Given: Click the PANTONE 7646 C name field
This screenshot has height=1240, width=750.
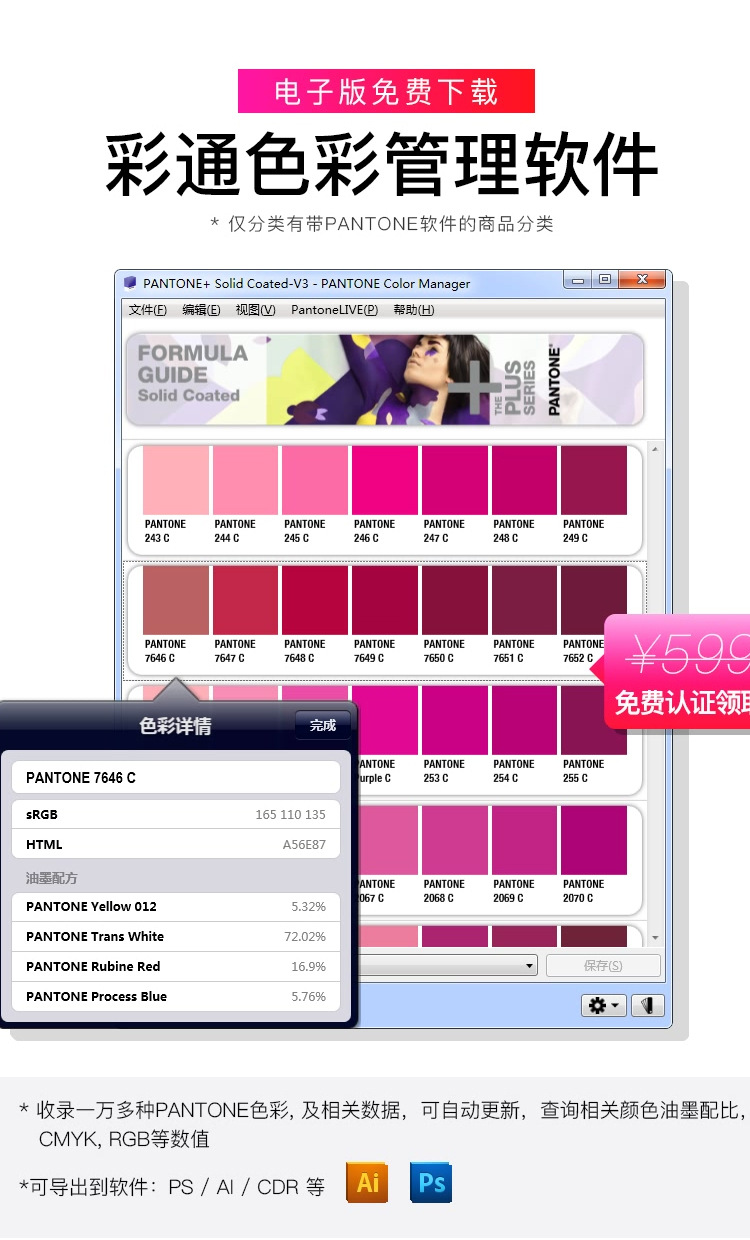Looking at the screenshot, I should pyautogui.click(x=176, y=777).
